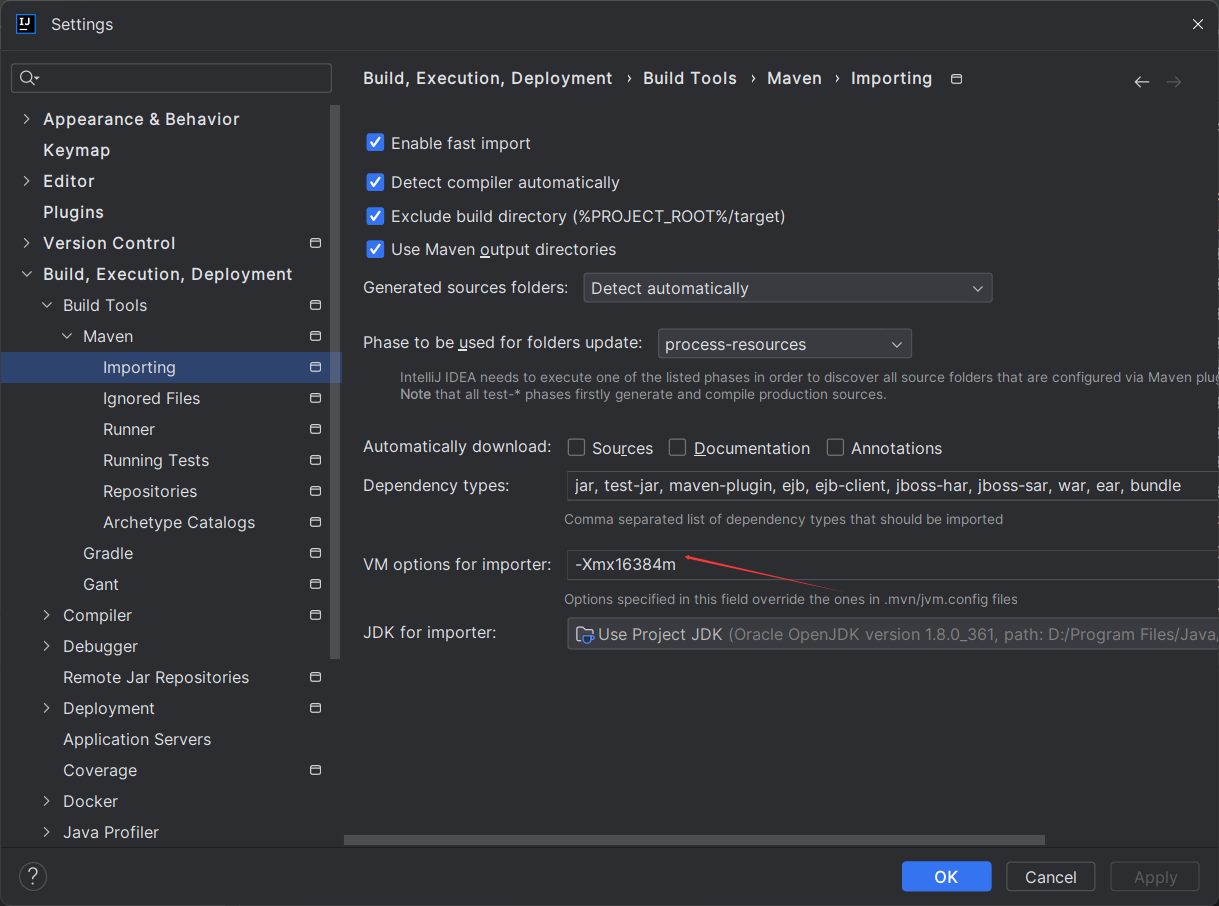This screenshot has width=1219, height=906.
Task: Expand the Java Profiler node
Action: click(47, 832)
